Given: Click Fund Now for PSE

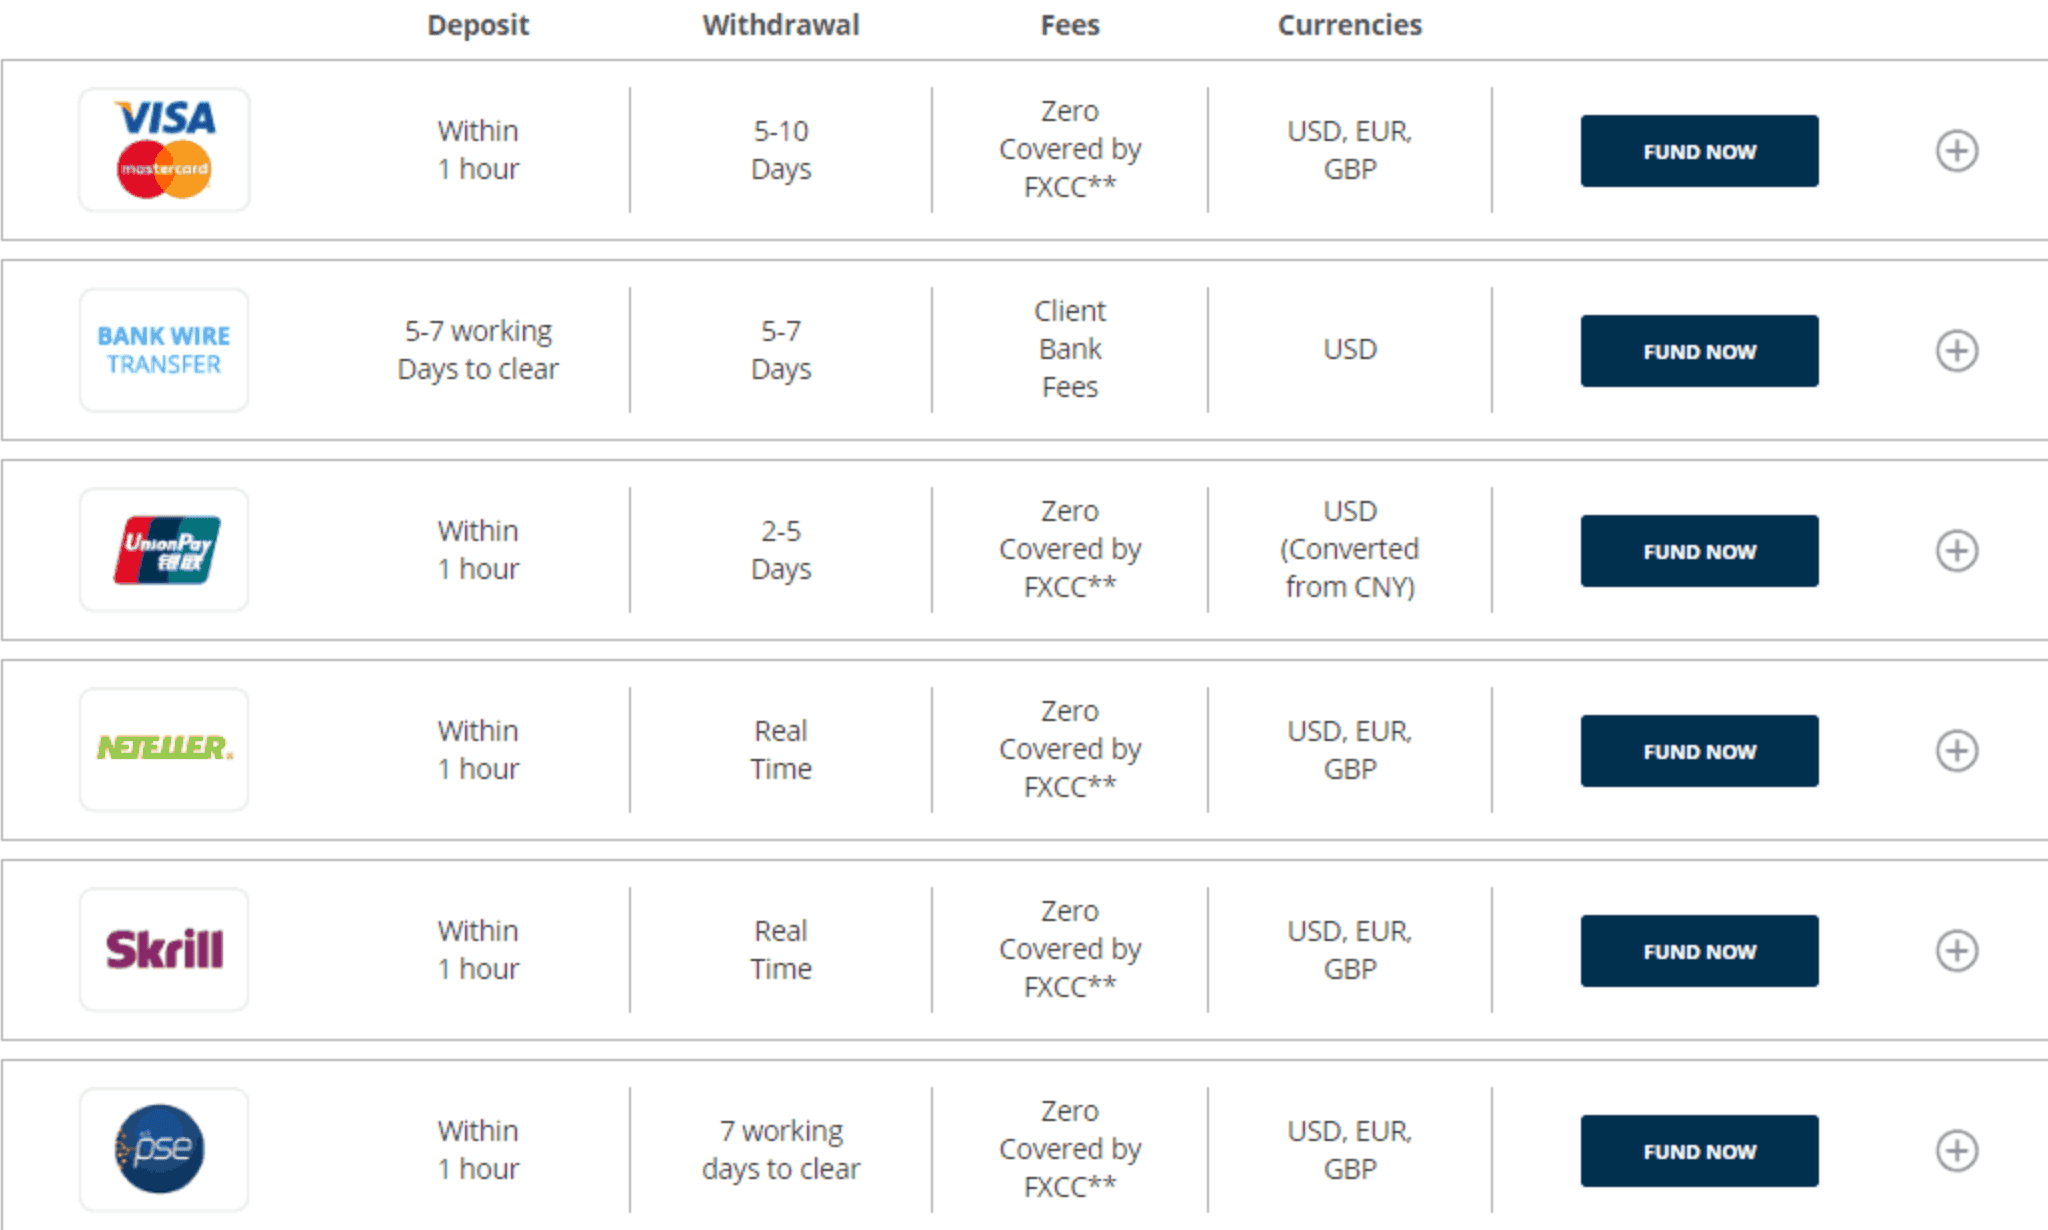Looking at the screenshot, I should pos(1698,1150).
